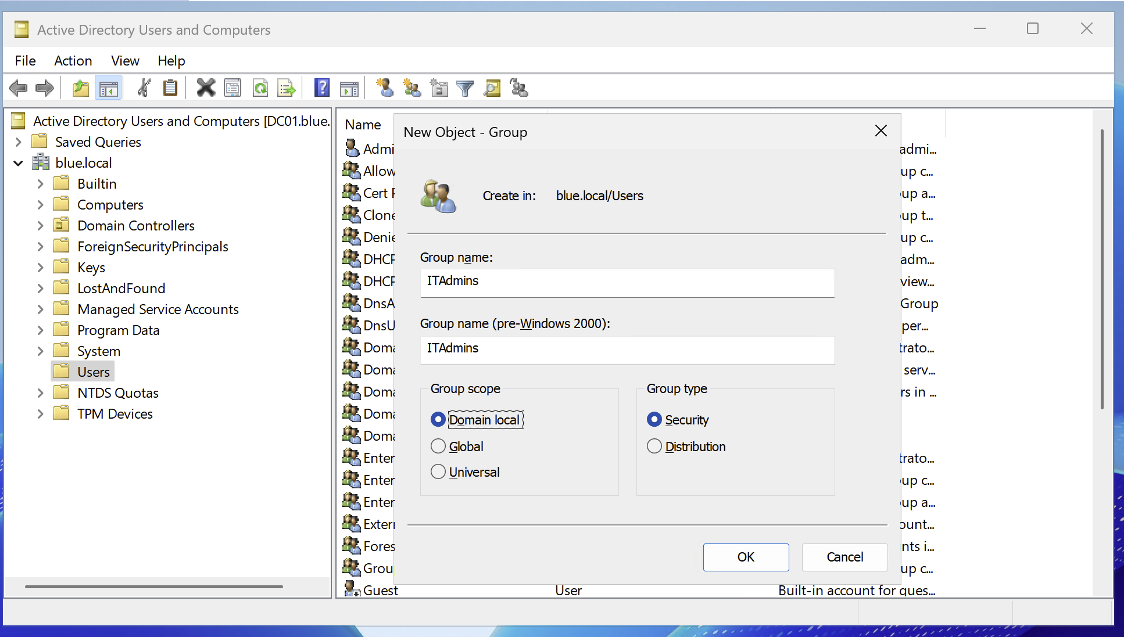Viewport: 1127px width, 640px height.
Task: Click the create new user toolbar icon
Action: pos(385,88)
